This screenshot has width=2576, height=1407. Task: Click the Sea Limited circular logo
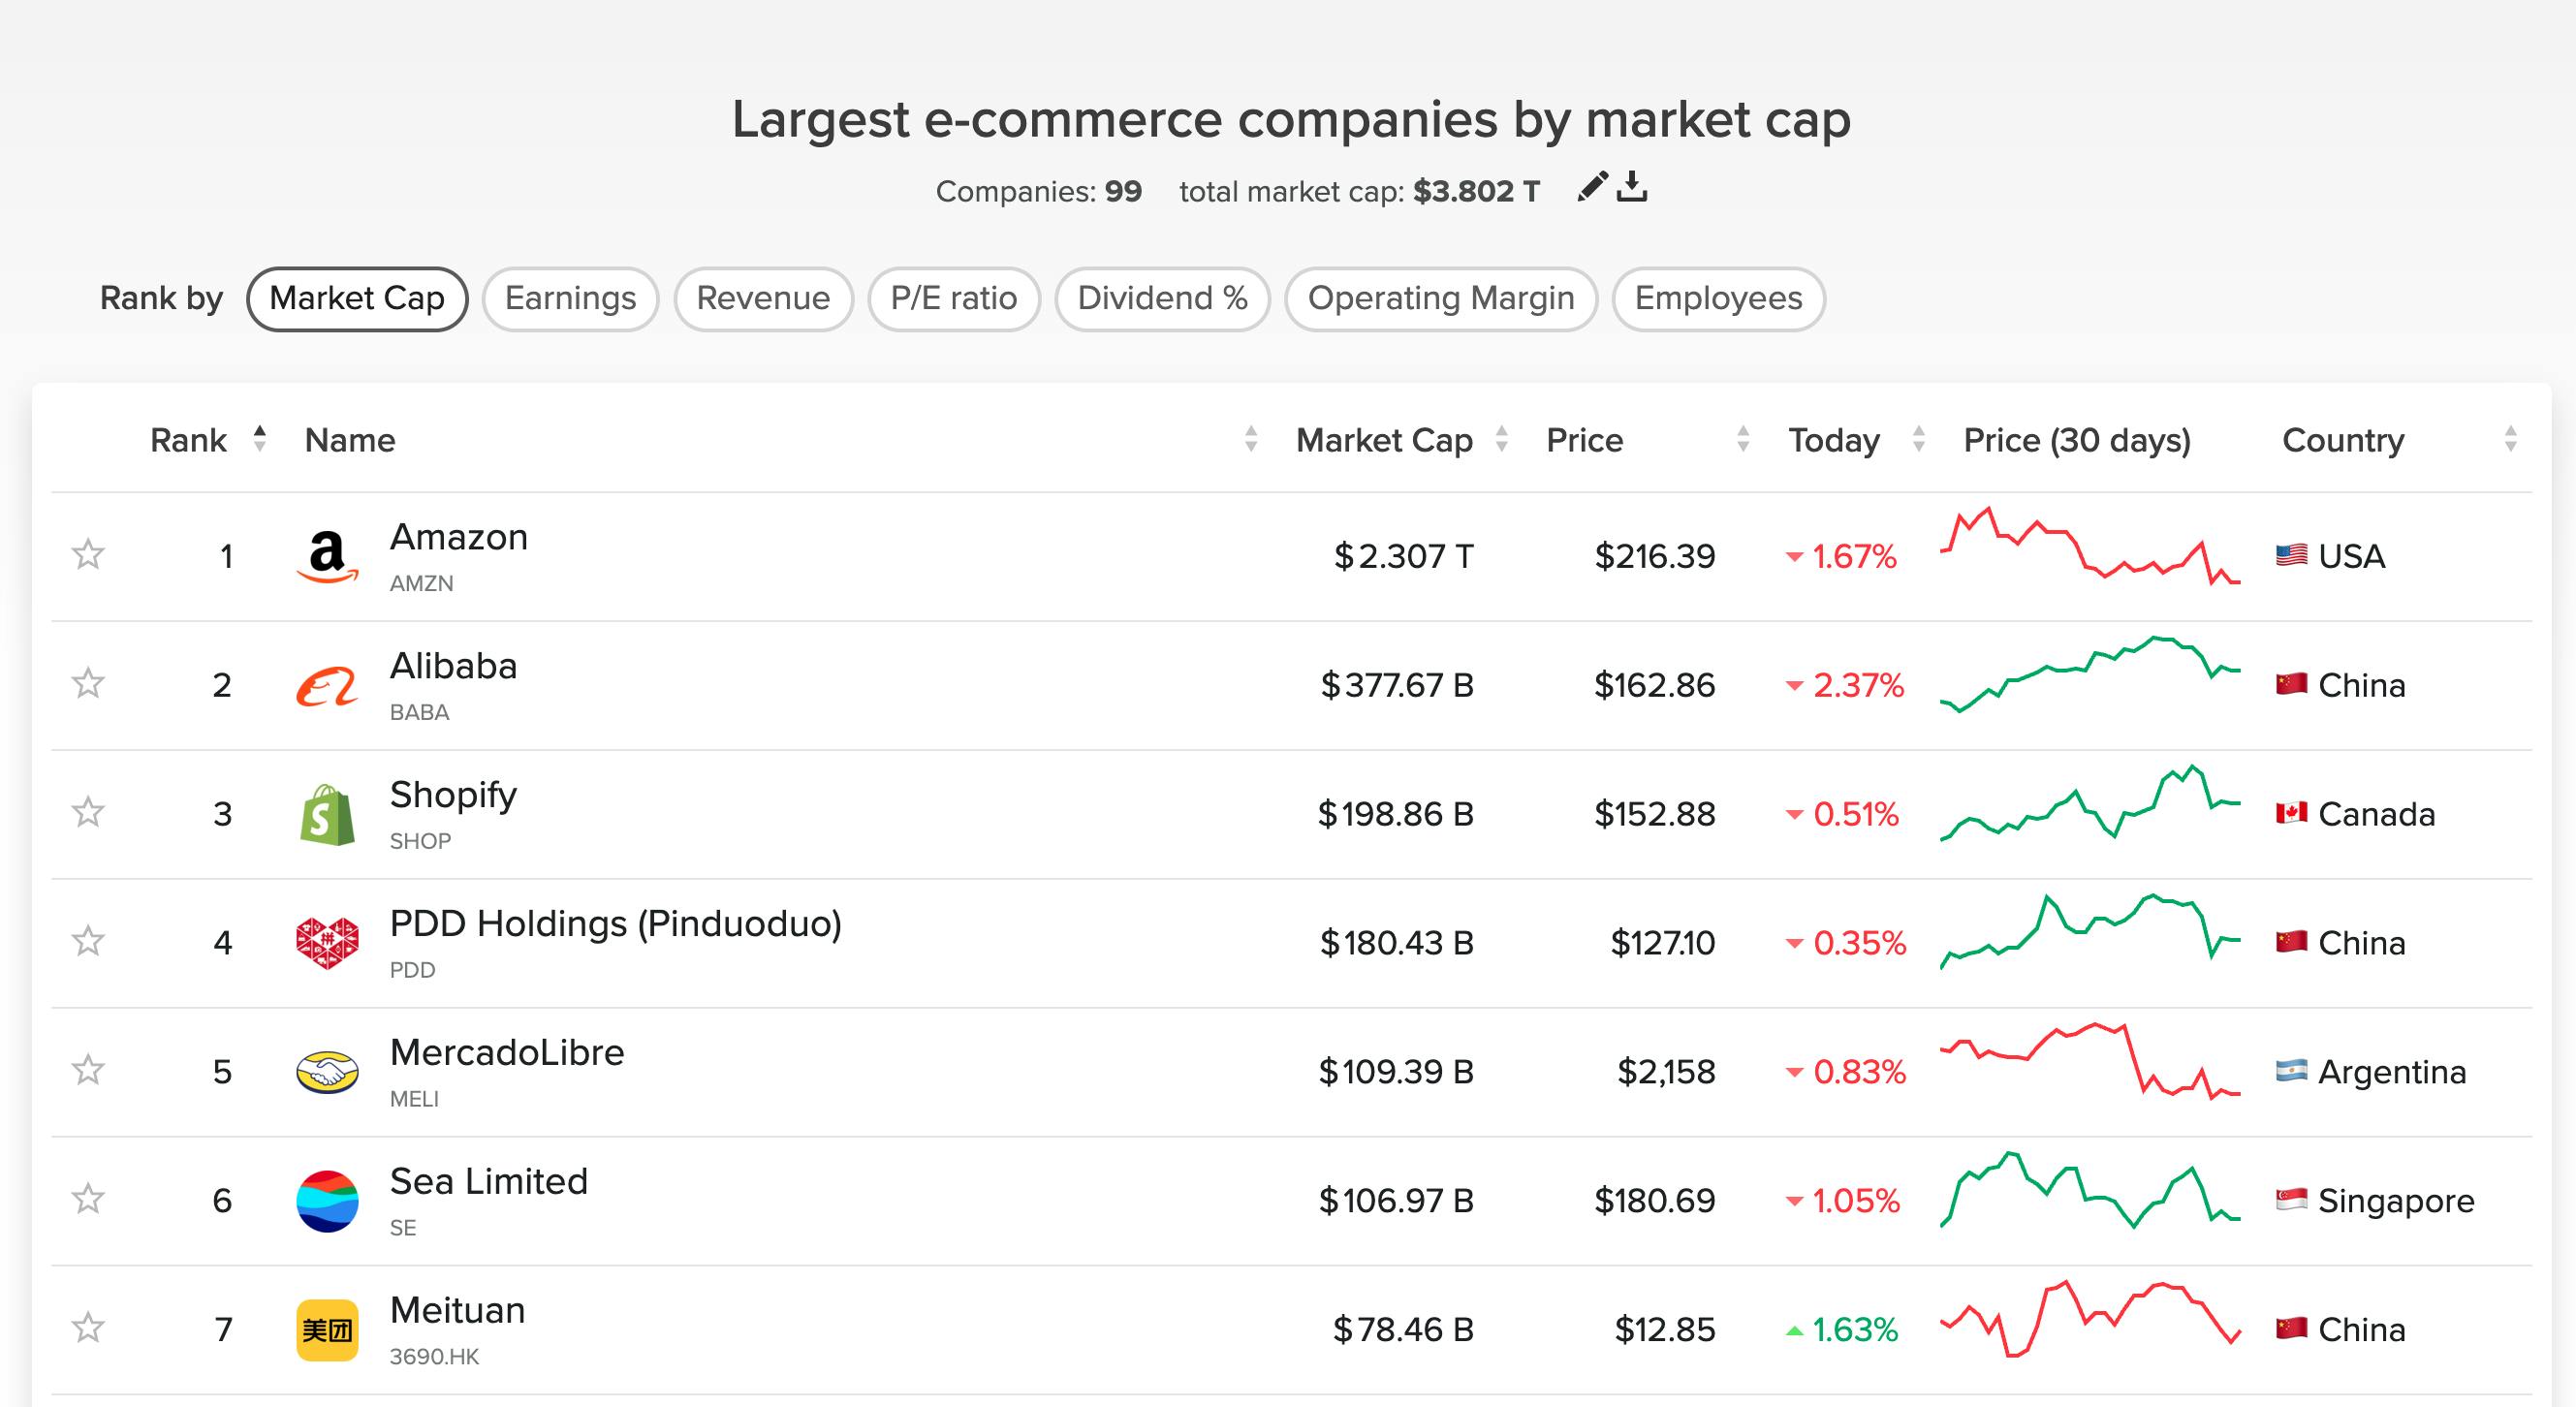point(329,1200)
